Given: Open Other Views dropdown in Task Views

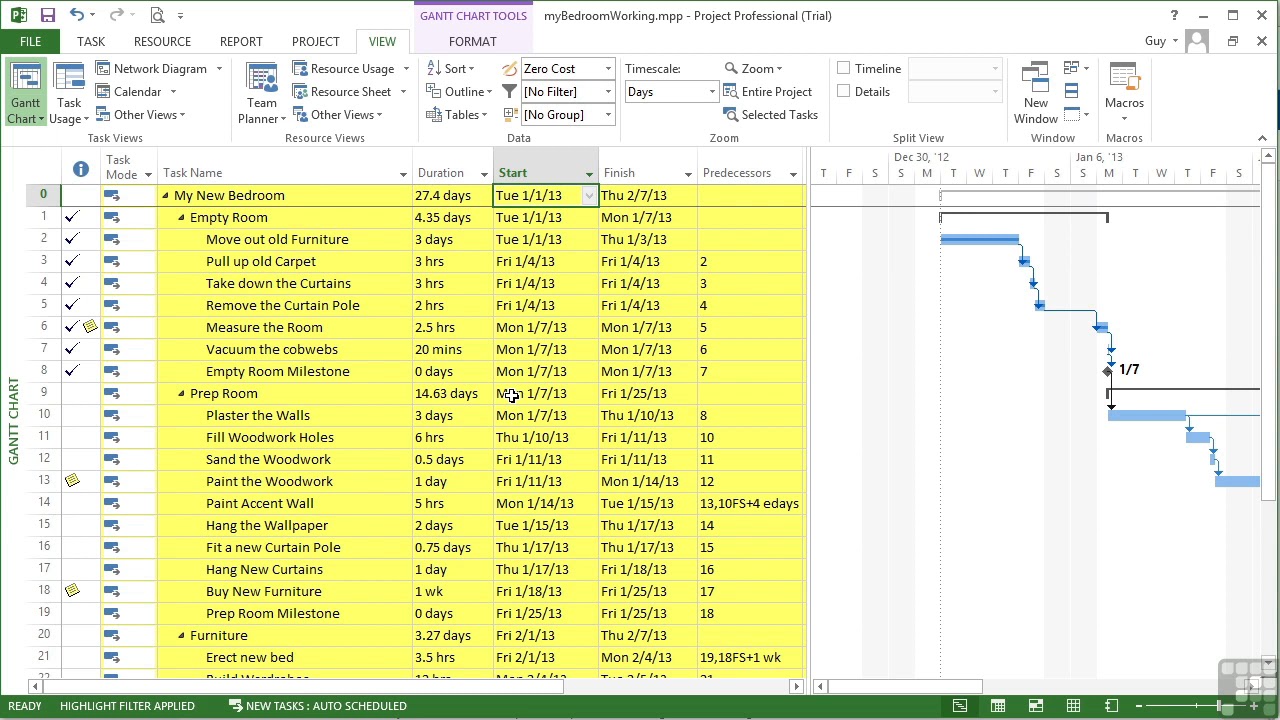Looking at the screenshot, I should [x=141, y=114].
